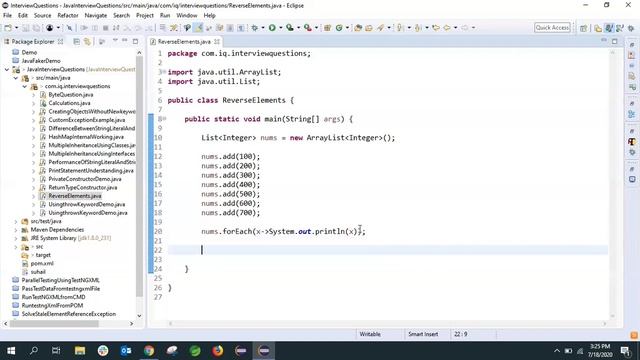640x360 pixels.
Task: Toggle code folding at main method line 8
Action: (164, 119)
